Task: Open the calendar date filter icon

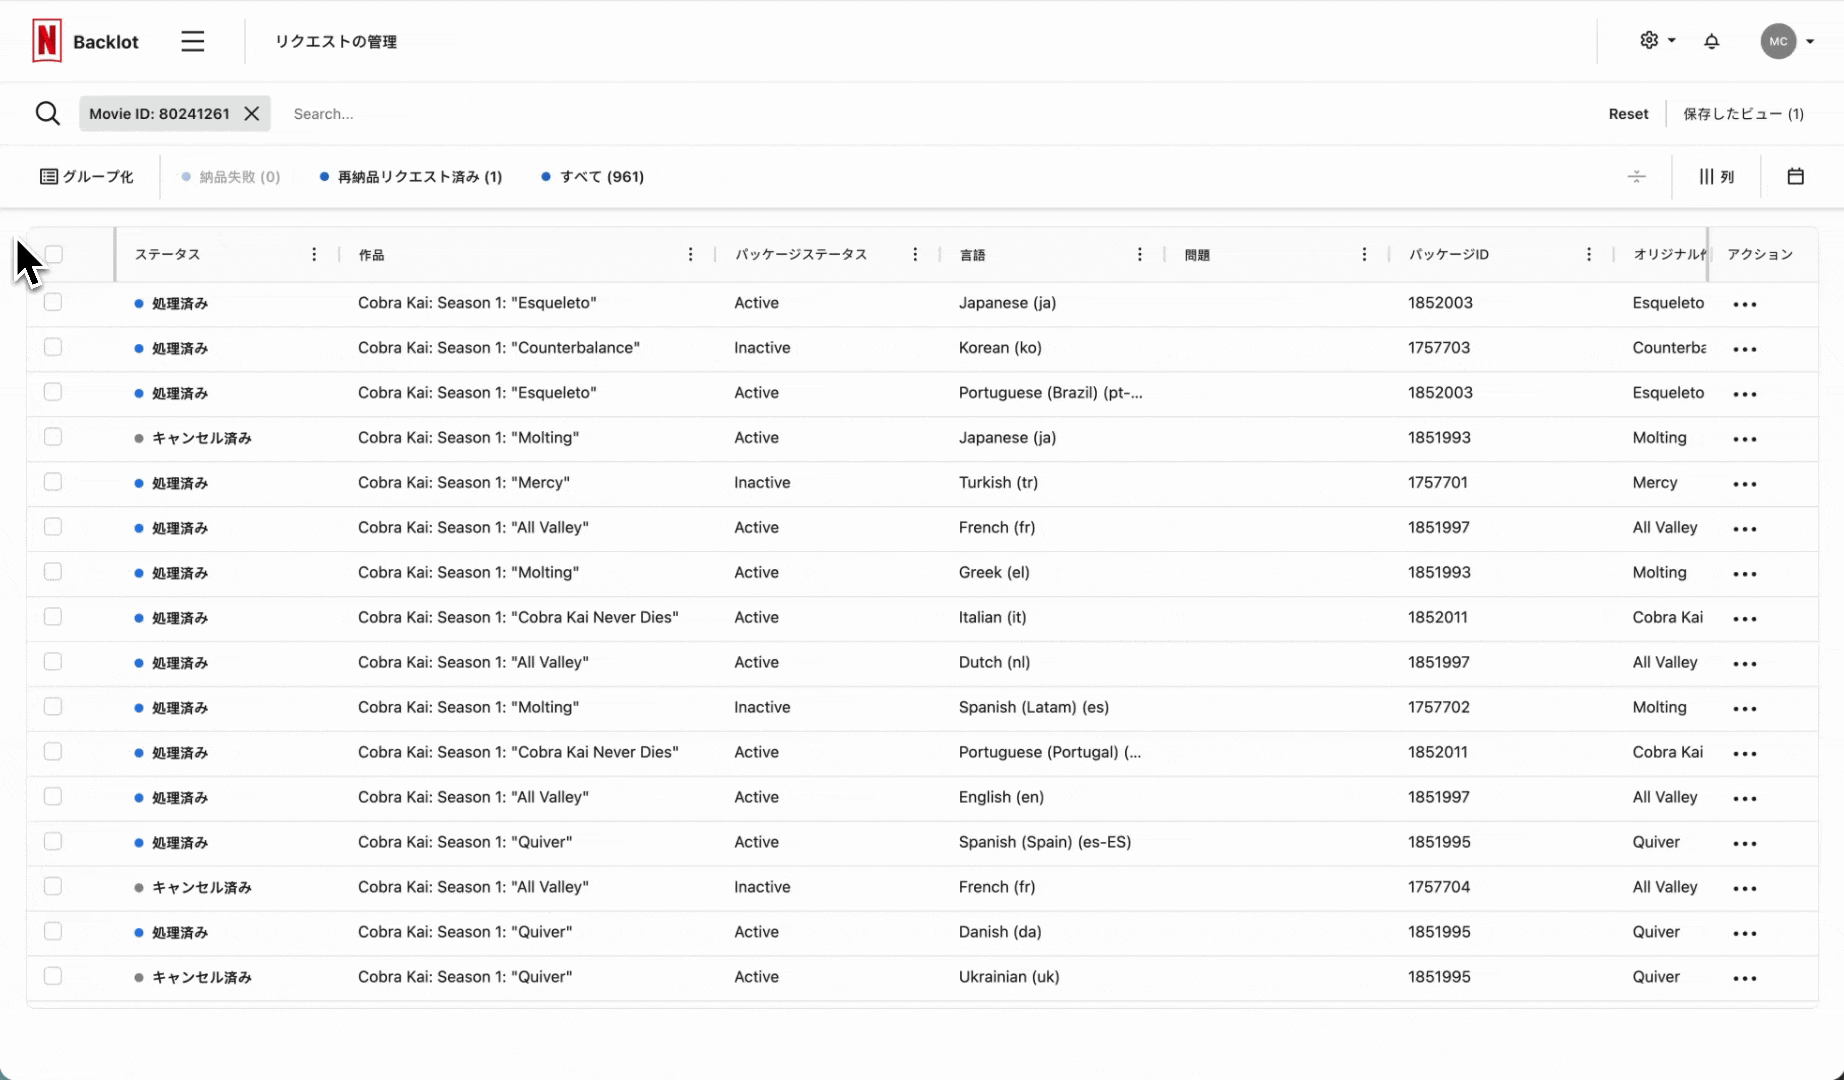Action: 1795,177
